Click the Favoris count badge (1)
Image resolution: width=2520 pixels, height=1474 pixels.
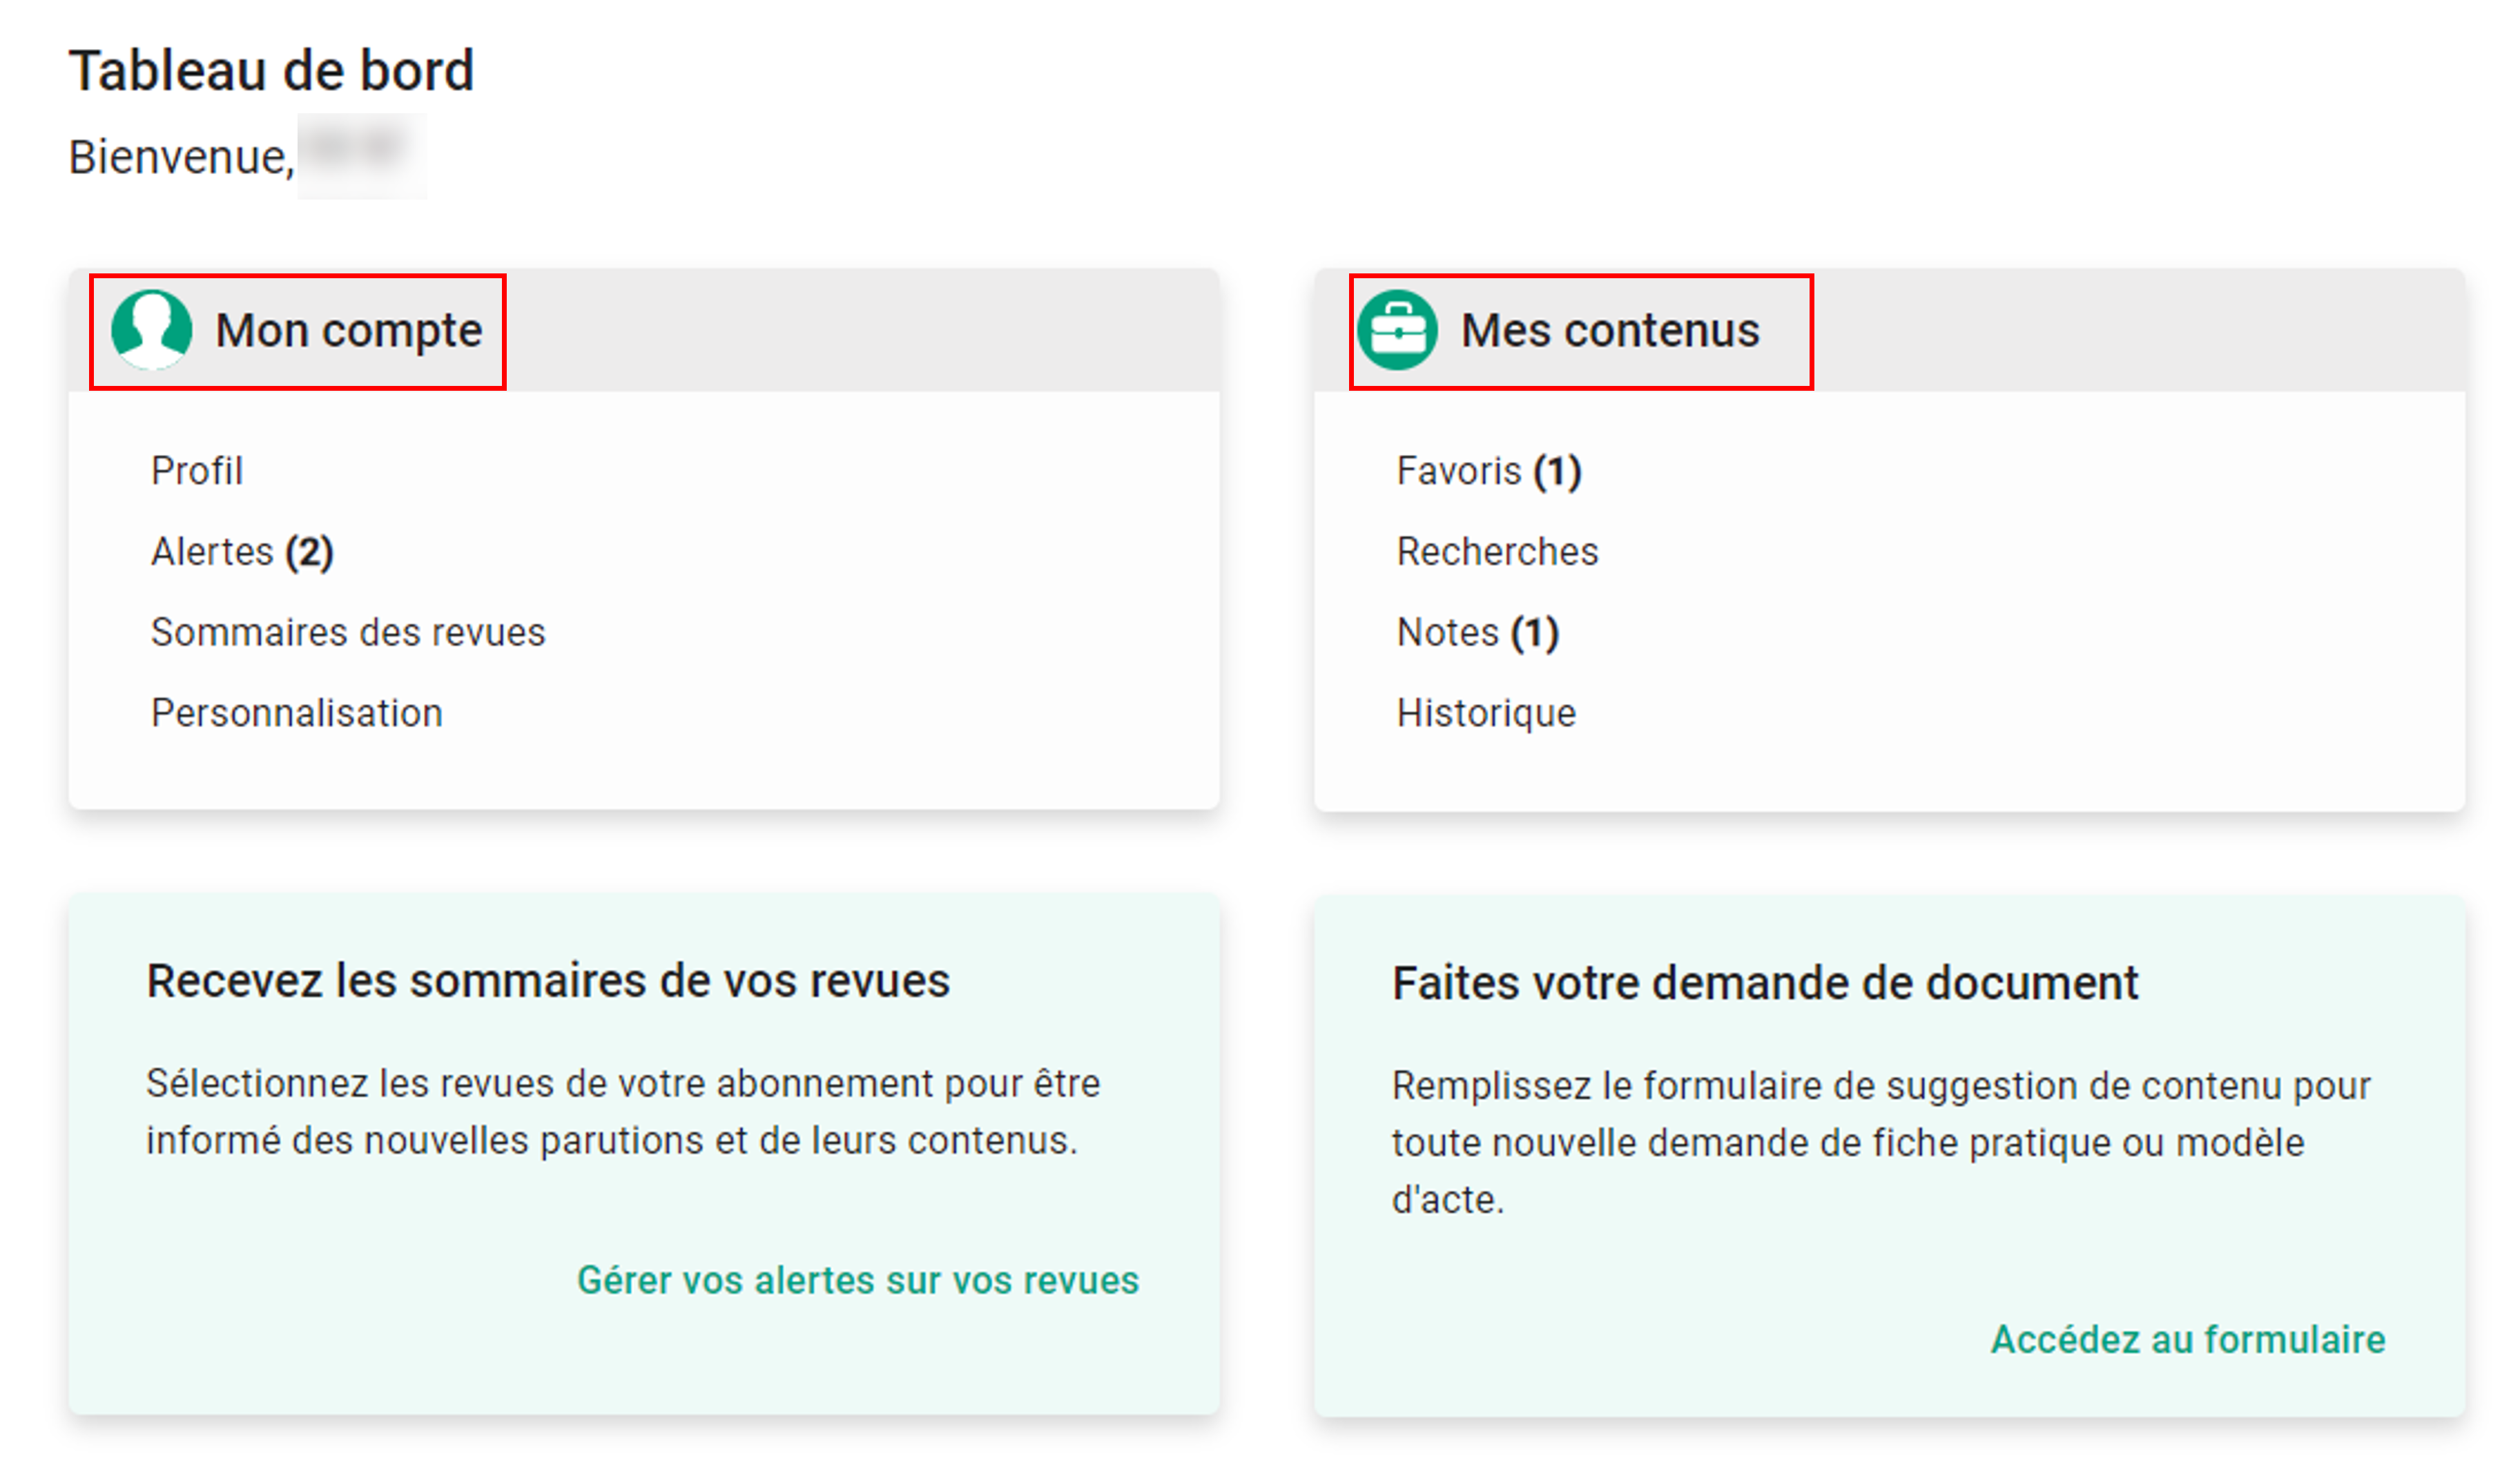pyautogui.click(x=1557, y=471)
